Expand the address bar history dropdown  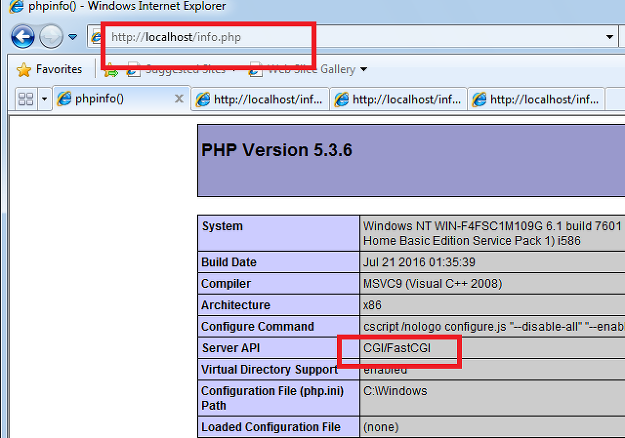(609, 37)
